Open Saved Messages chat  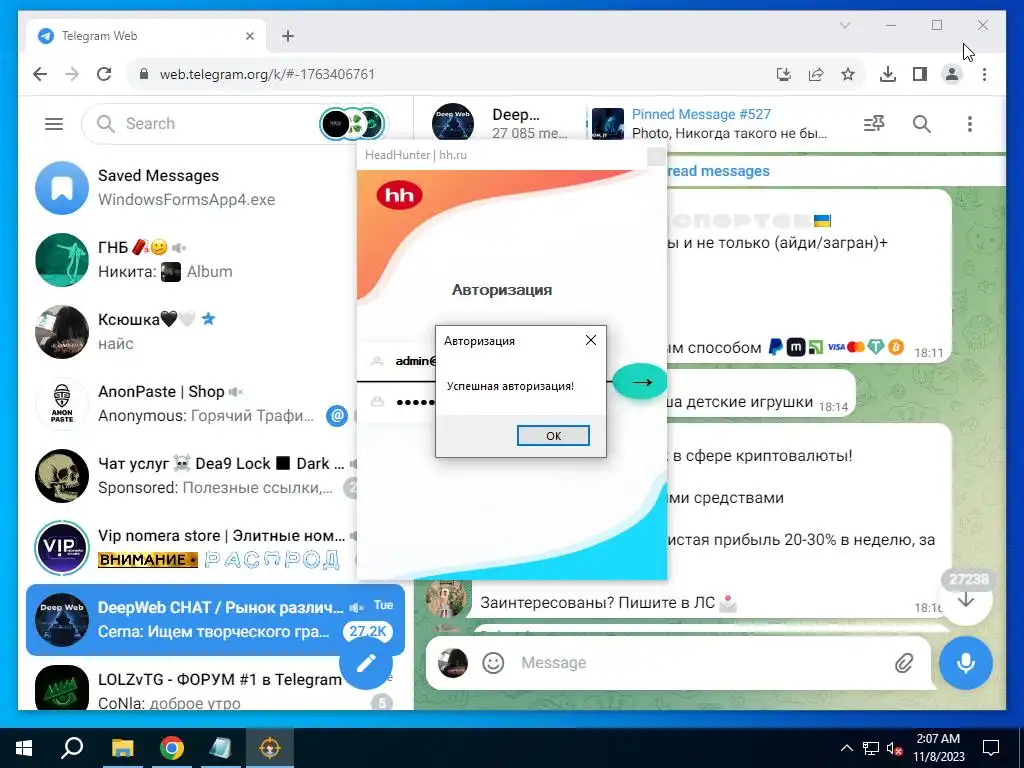(x=191, y=188)
